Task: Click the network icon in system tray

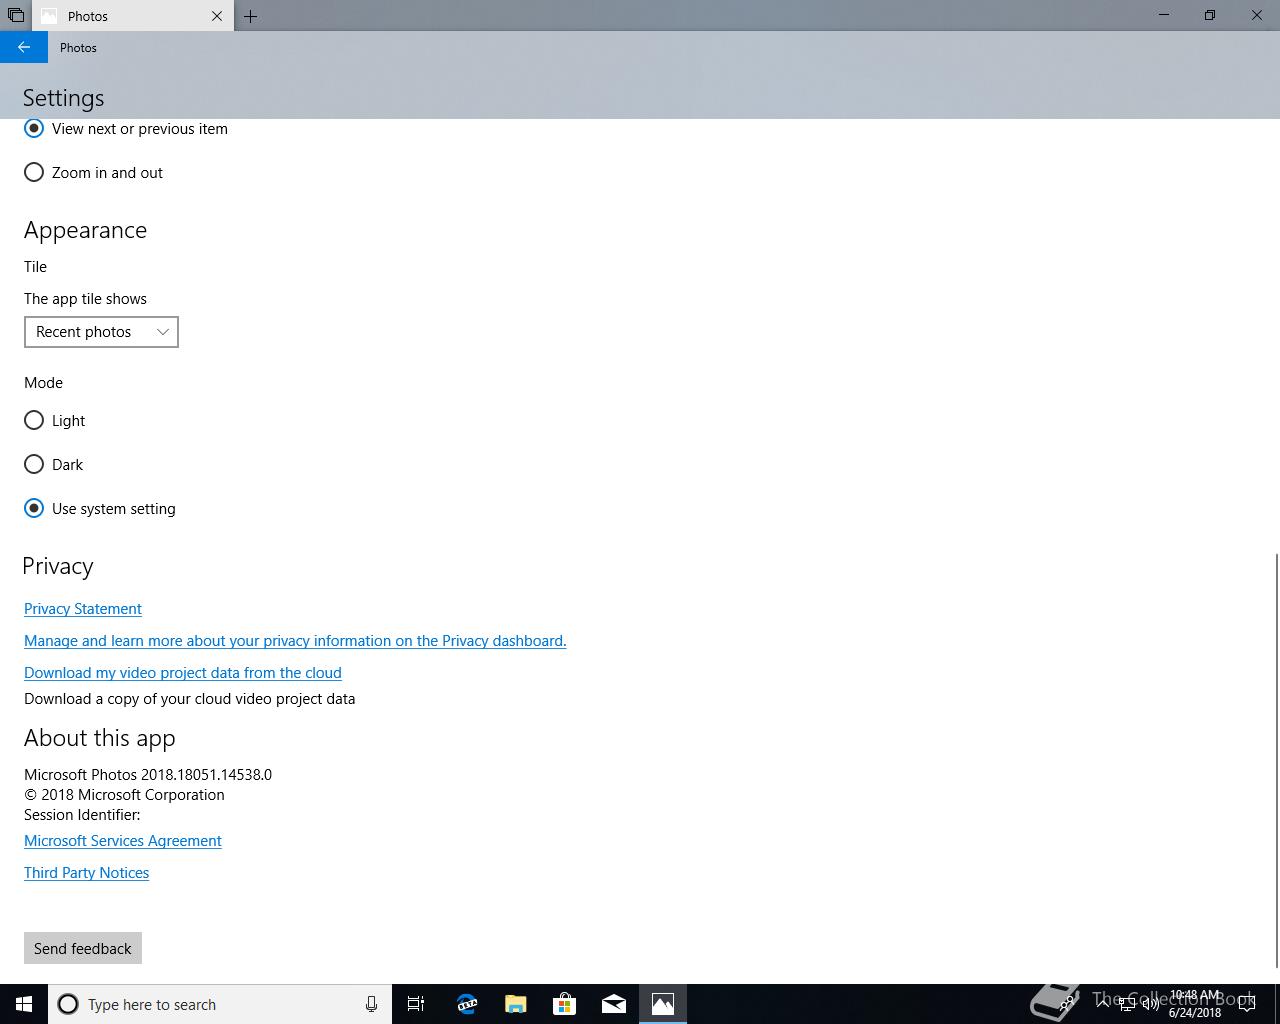Action: pyautogui.click(x=1126, y=1004)
